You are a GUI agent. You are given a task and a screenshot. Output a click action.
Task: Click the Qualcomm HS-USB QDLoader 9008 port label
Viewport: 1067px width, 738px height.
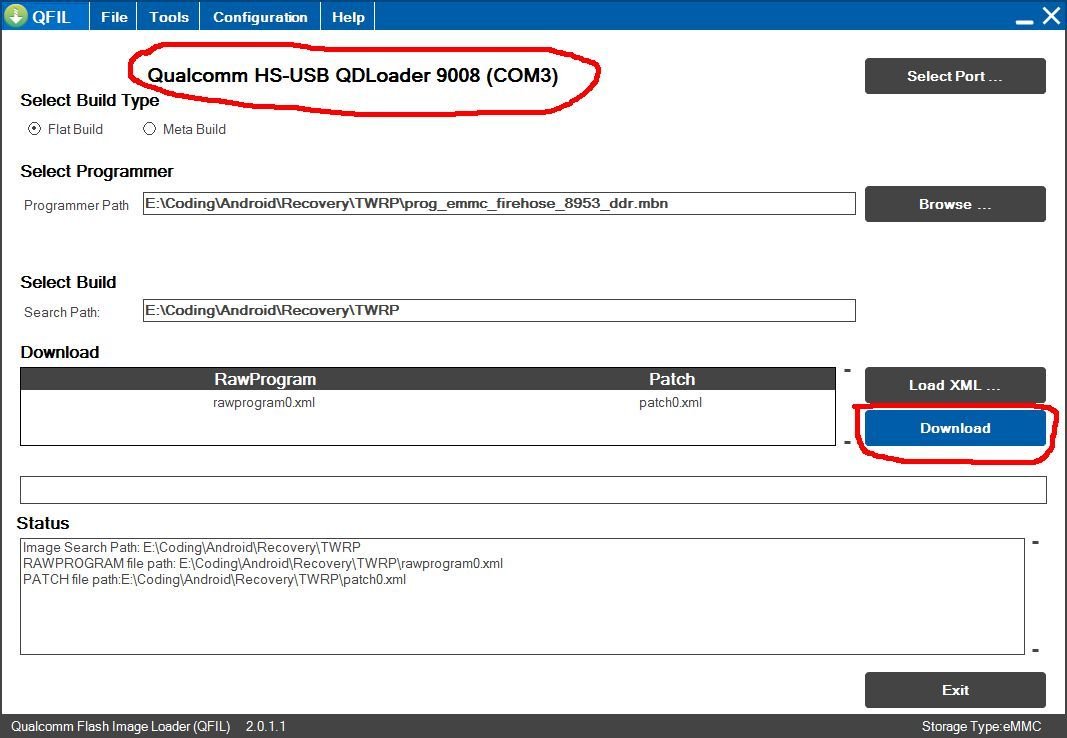point(352,75)
